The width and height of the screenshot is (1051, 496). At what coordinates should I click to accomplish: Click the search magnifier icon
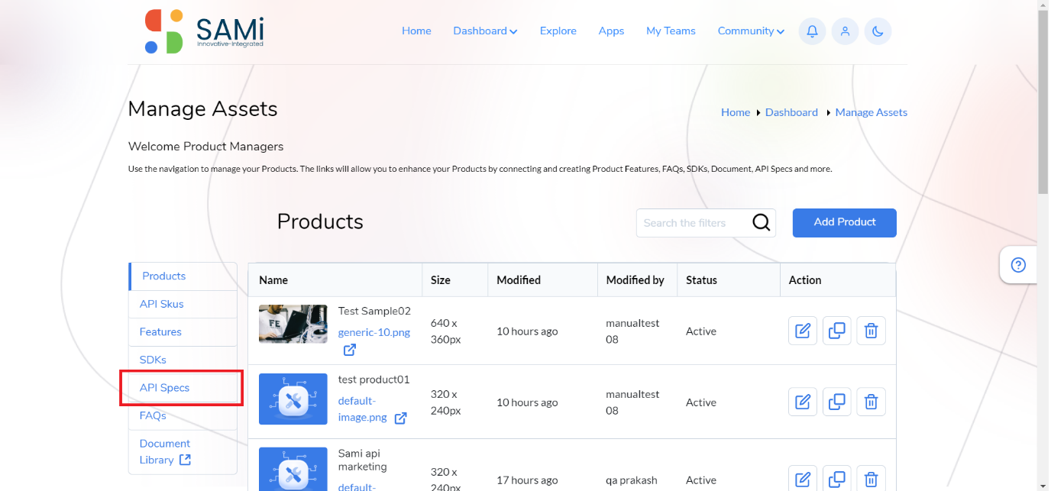[x=761, y=223]
